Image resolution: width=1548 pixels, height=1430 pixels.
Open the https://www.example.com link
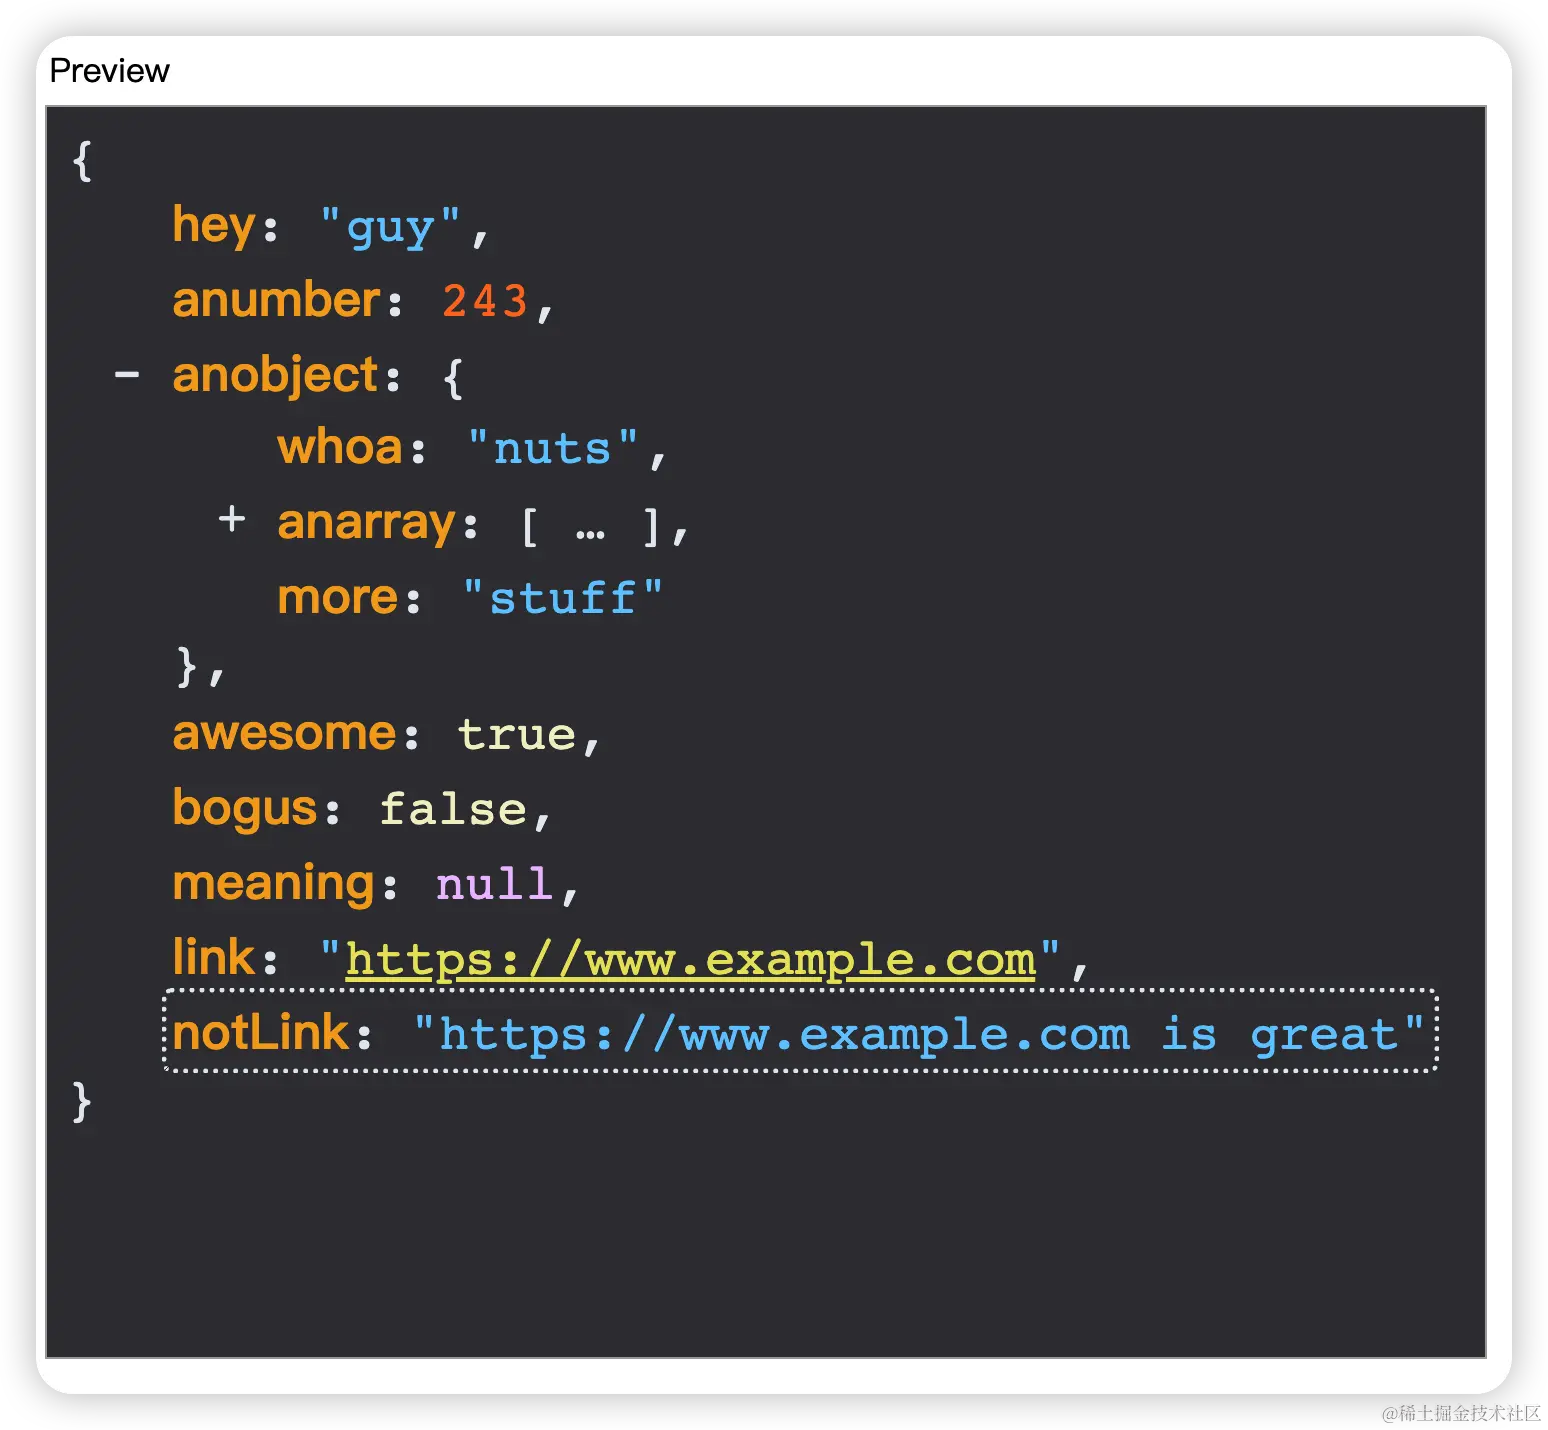pyautogui.click(x=690, y=960)
